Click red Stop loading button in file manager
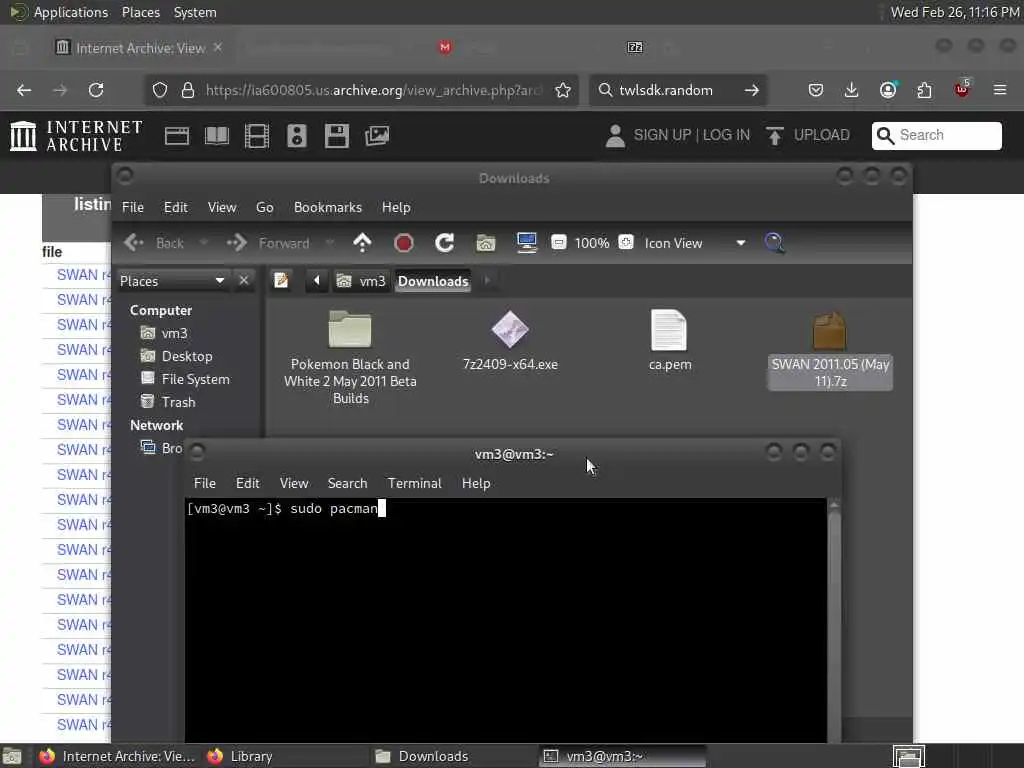Image resolution: width=1024 pixels, height=768 pixels. tap(404, 243)
